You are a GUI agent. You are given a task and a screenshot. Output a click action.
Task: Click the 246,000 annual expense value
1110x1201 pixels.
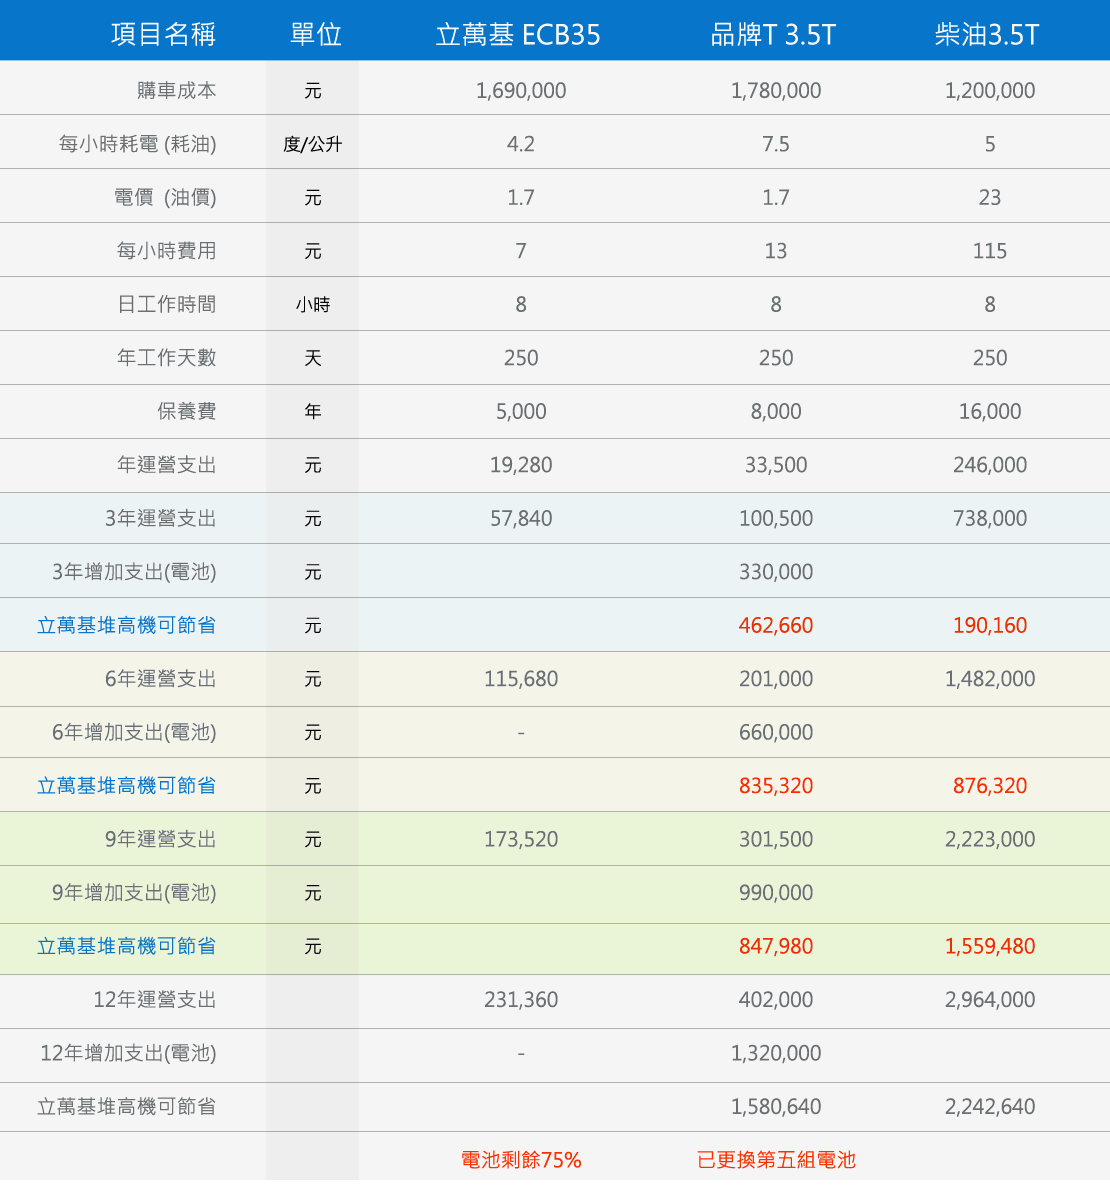point(990,465)
